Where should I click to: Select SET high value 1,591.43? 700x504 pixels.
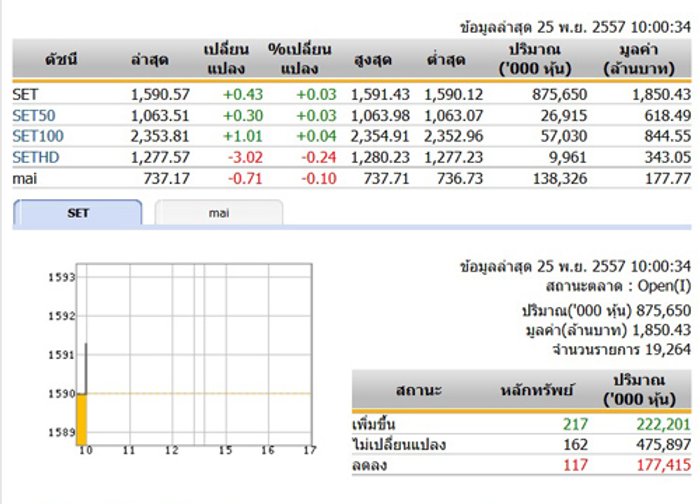[380, 95]
